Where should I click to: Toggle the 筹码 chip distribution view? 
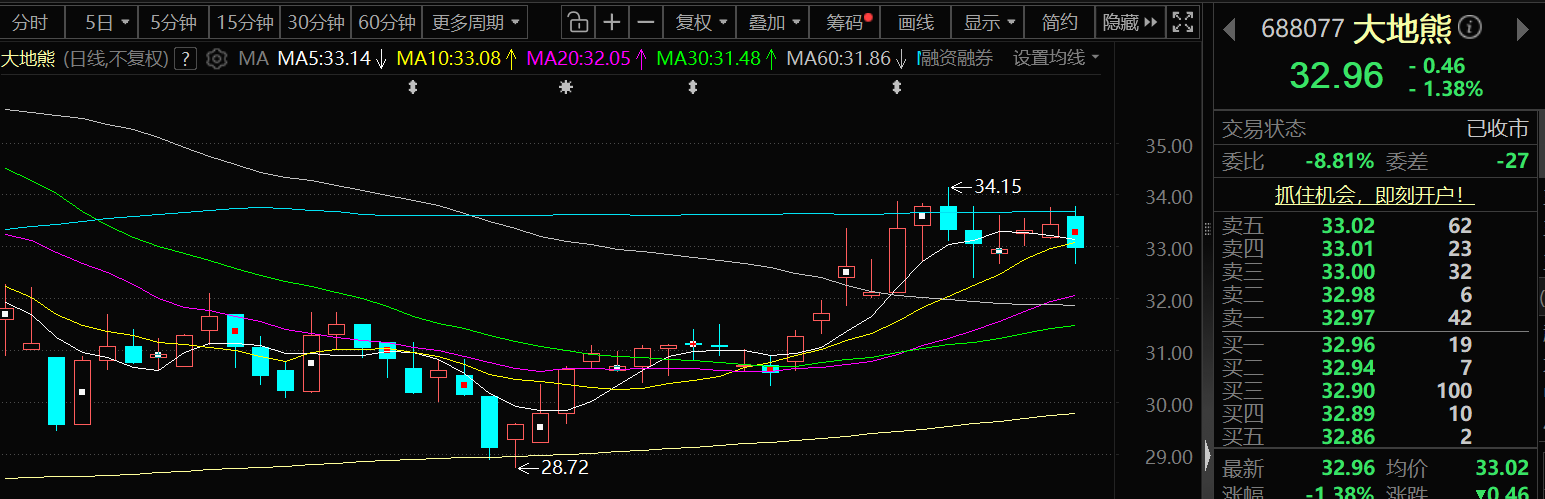tap(849, 21)
